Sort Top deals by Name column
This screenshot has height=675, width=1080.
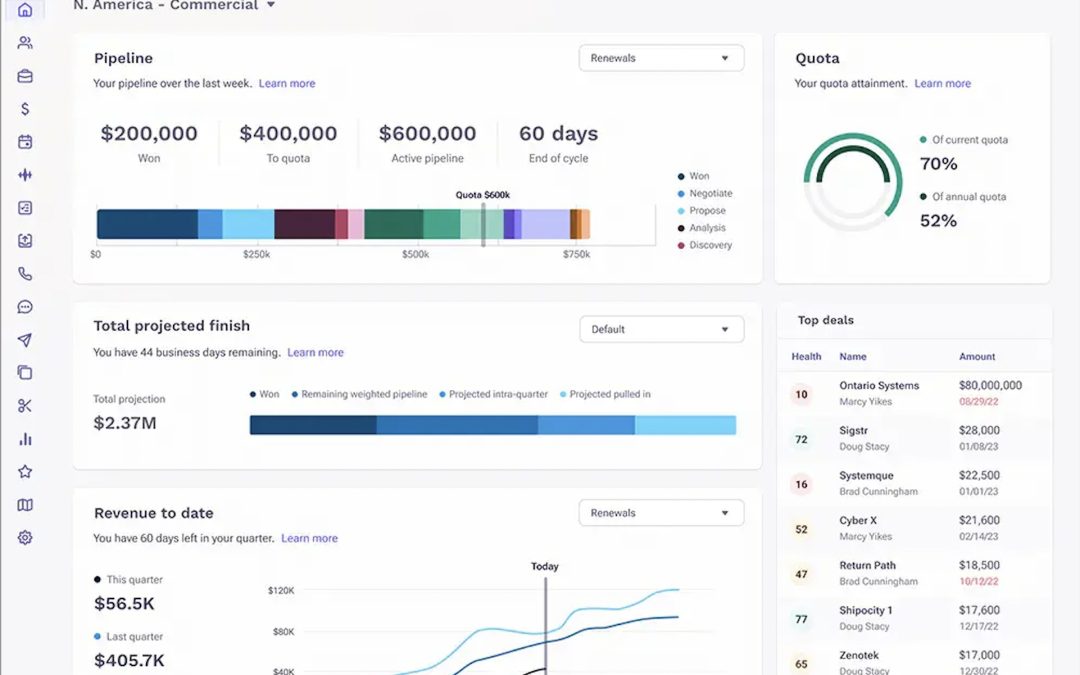pos(853,357)
